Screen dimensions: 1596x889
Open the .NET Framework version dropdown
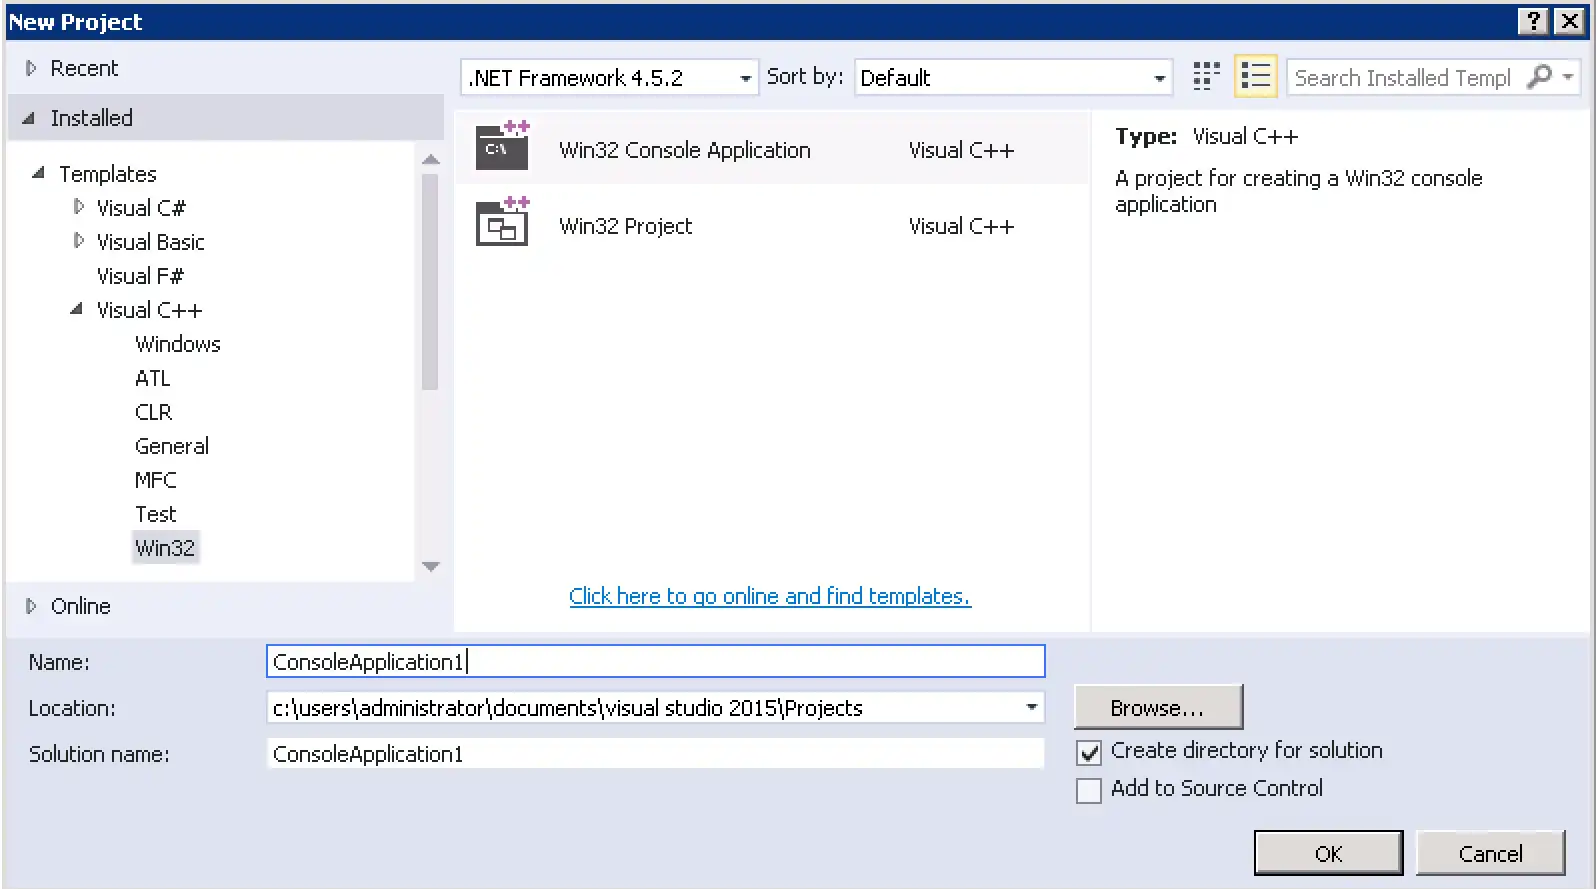pyautogui.click(x=745, y=78)
